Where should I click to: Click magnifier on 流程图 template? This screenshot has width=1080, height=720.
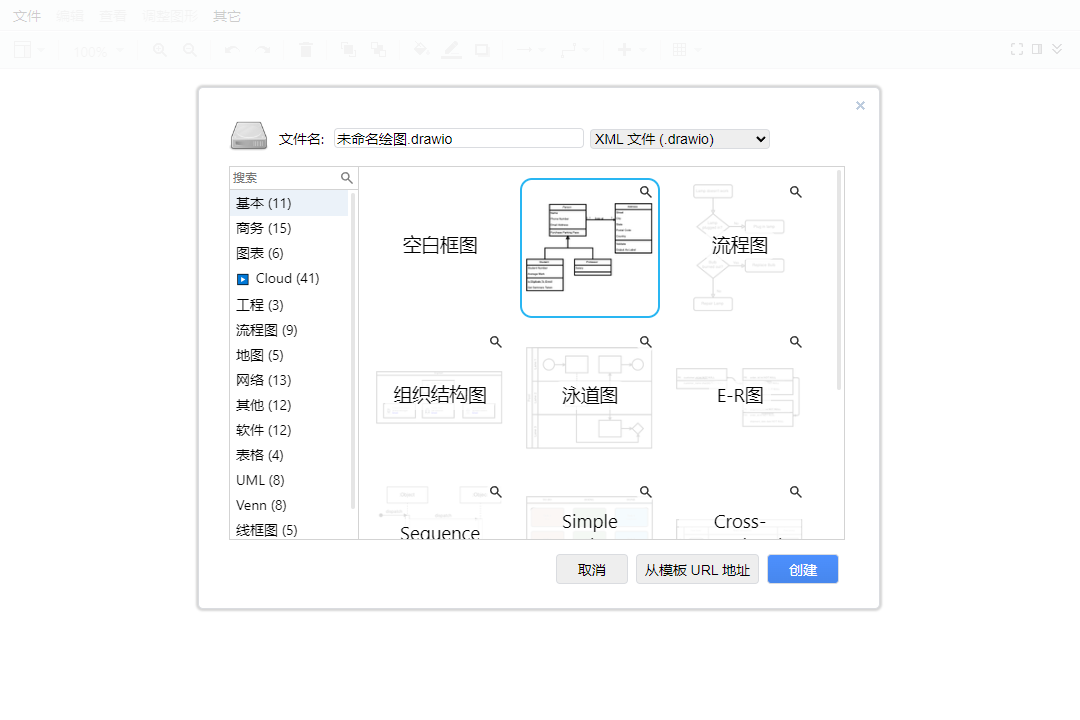pyautogui.click(x=796, y=192)
